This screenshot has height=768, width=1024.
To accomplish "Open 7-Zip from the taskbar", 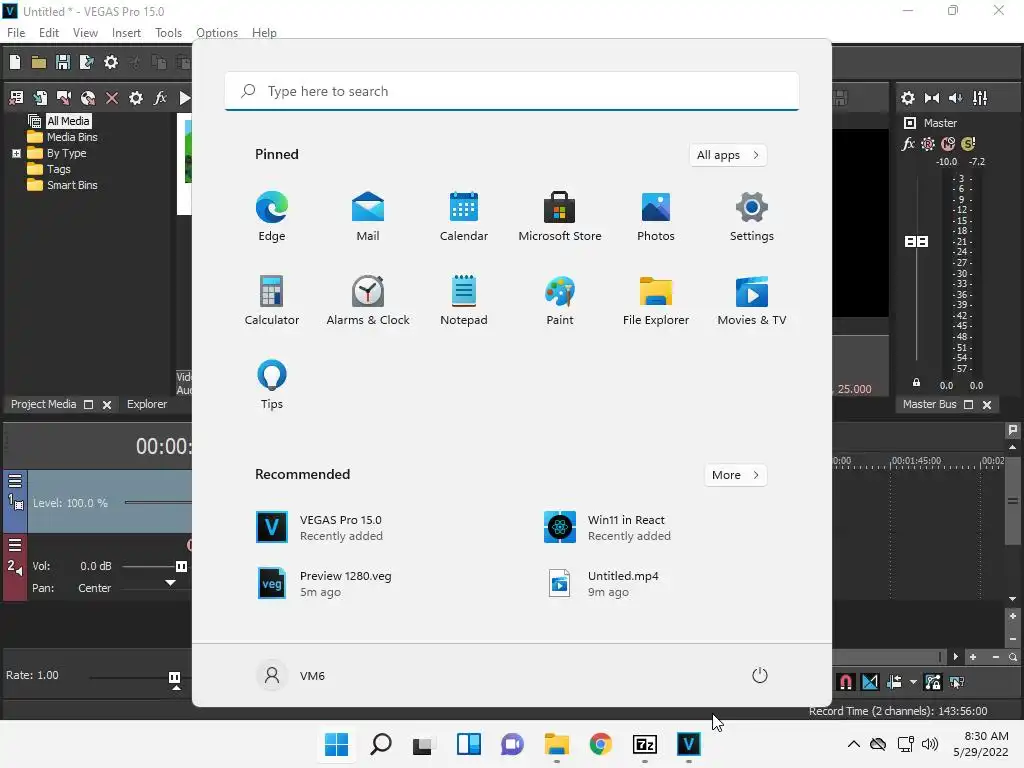I will pos(645,744).
